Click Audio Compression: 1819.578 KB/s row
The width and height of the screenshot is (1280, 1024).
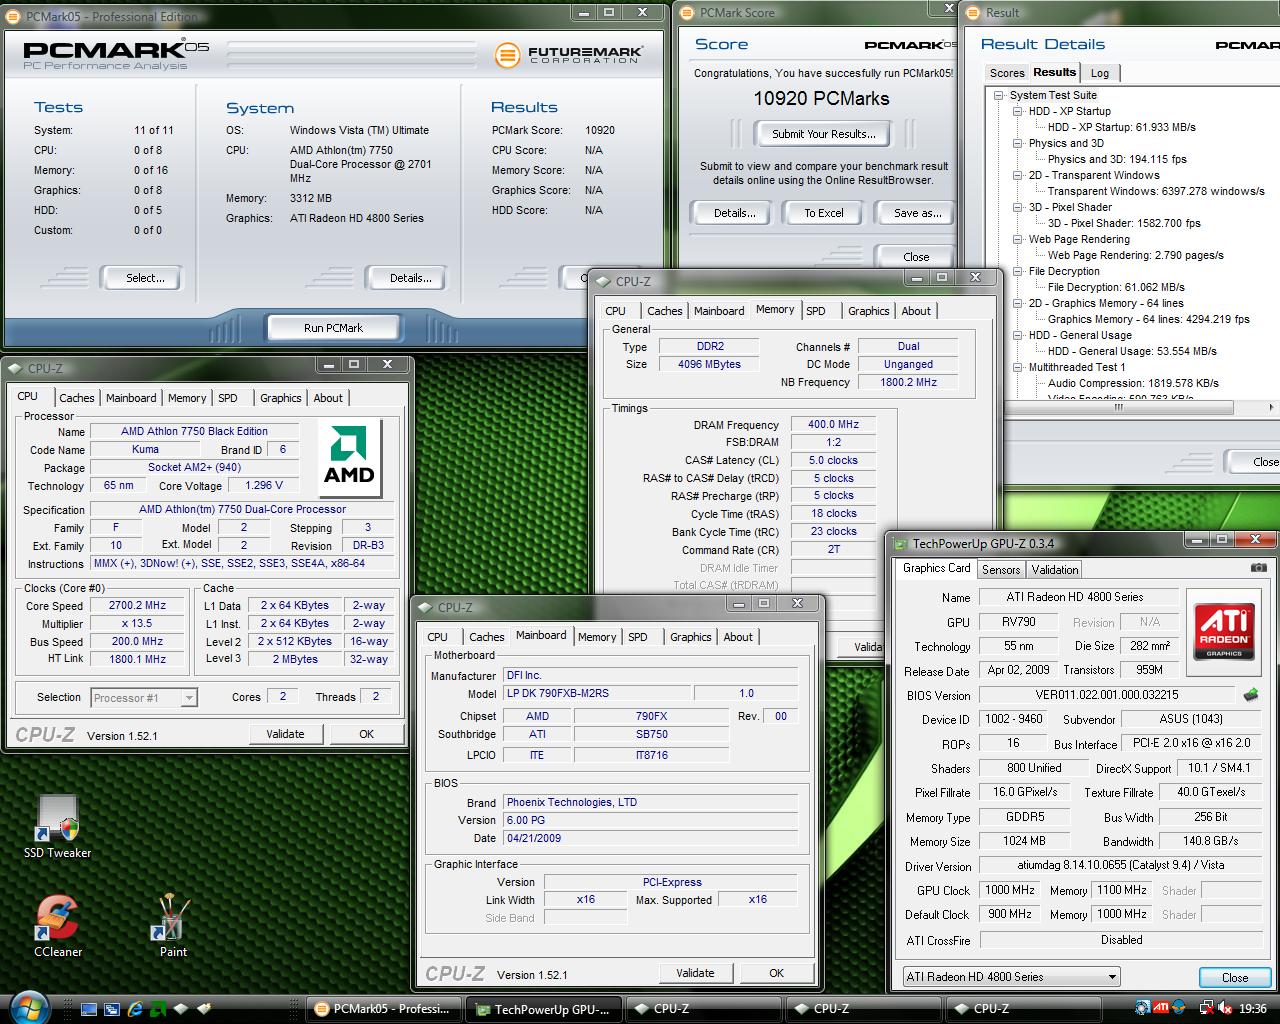[1133, 383]
